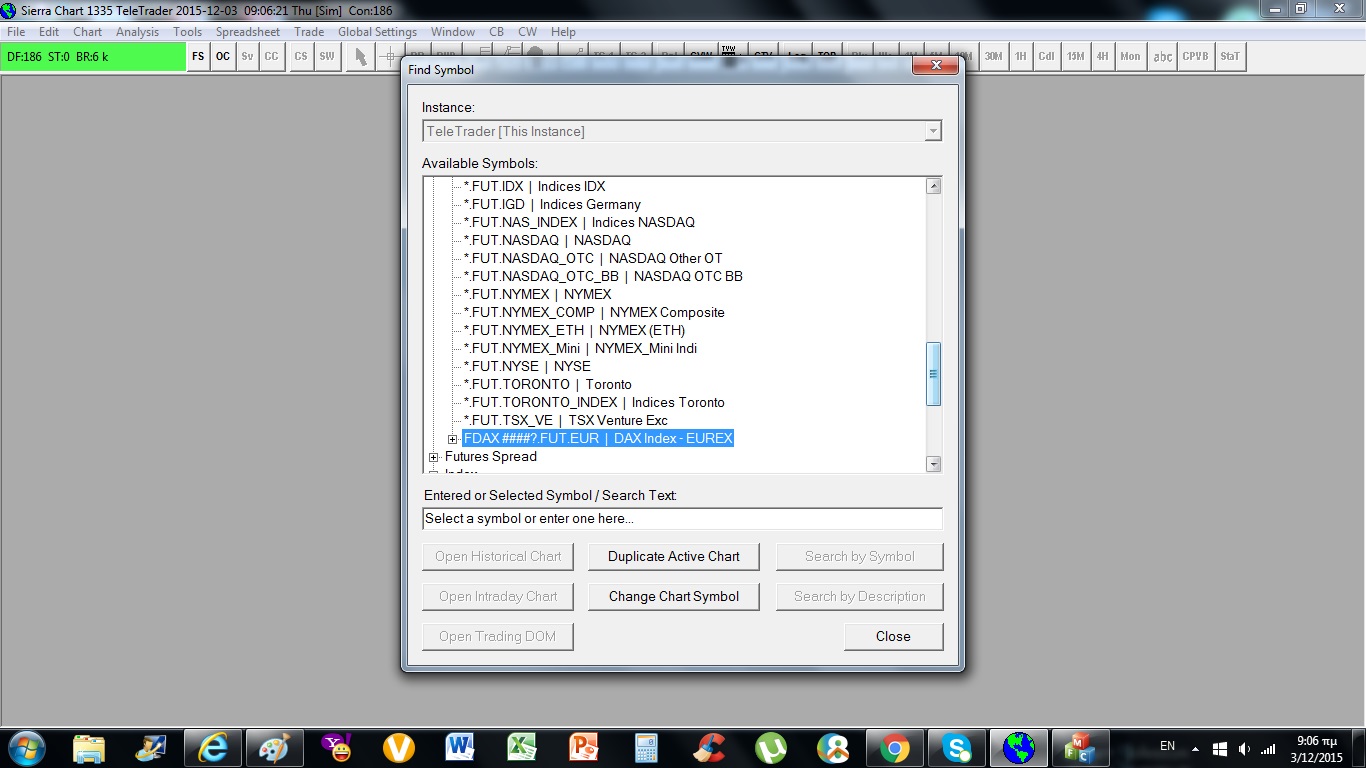Select *.FUT.IDX | Indices IDX symbol

click(535, 186)
